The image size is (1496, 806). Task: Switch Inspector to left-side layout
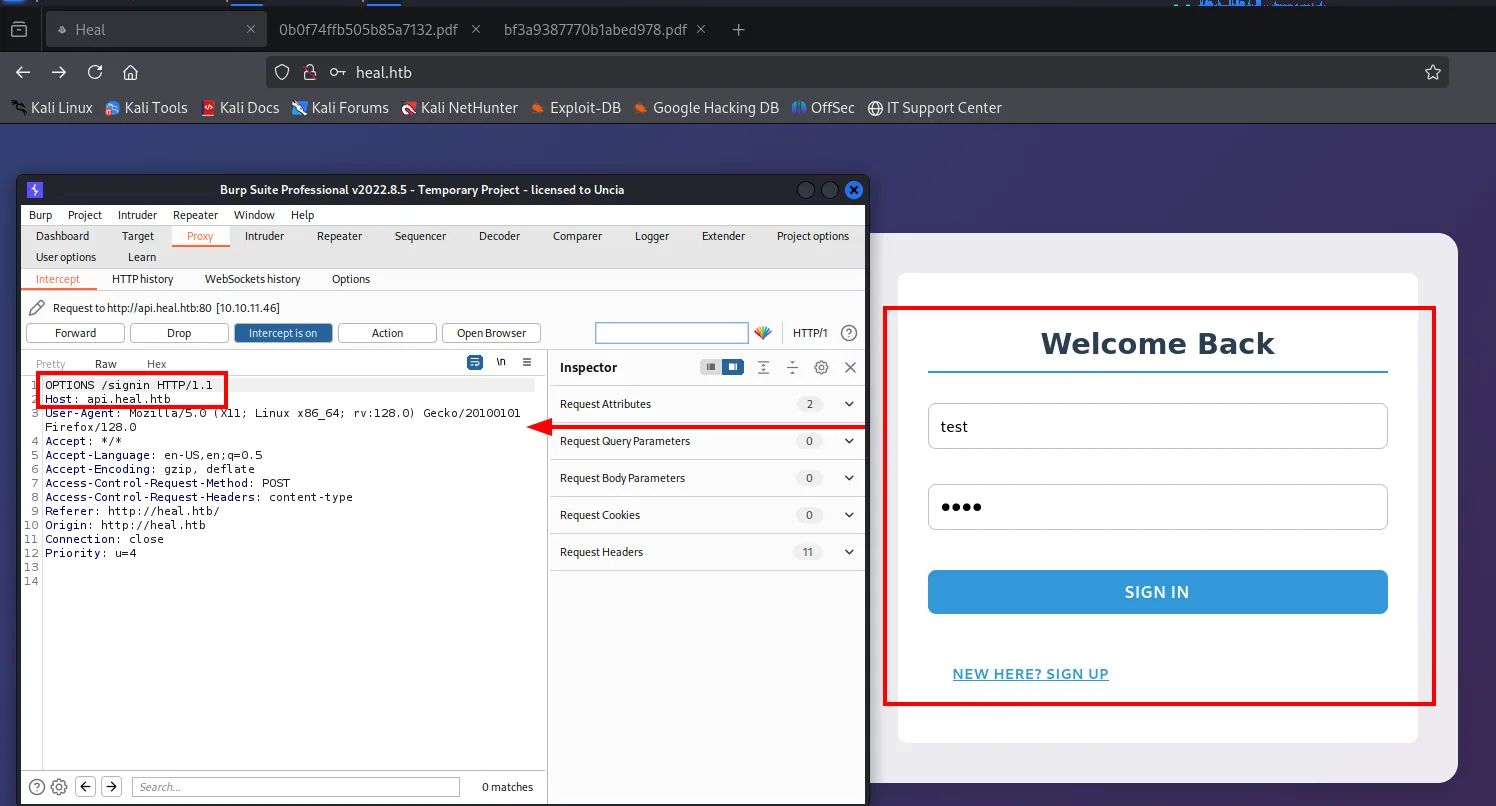point(711,367)
